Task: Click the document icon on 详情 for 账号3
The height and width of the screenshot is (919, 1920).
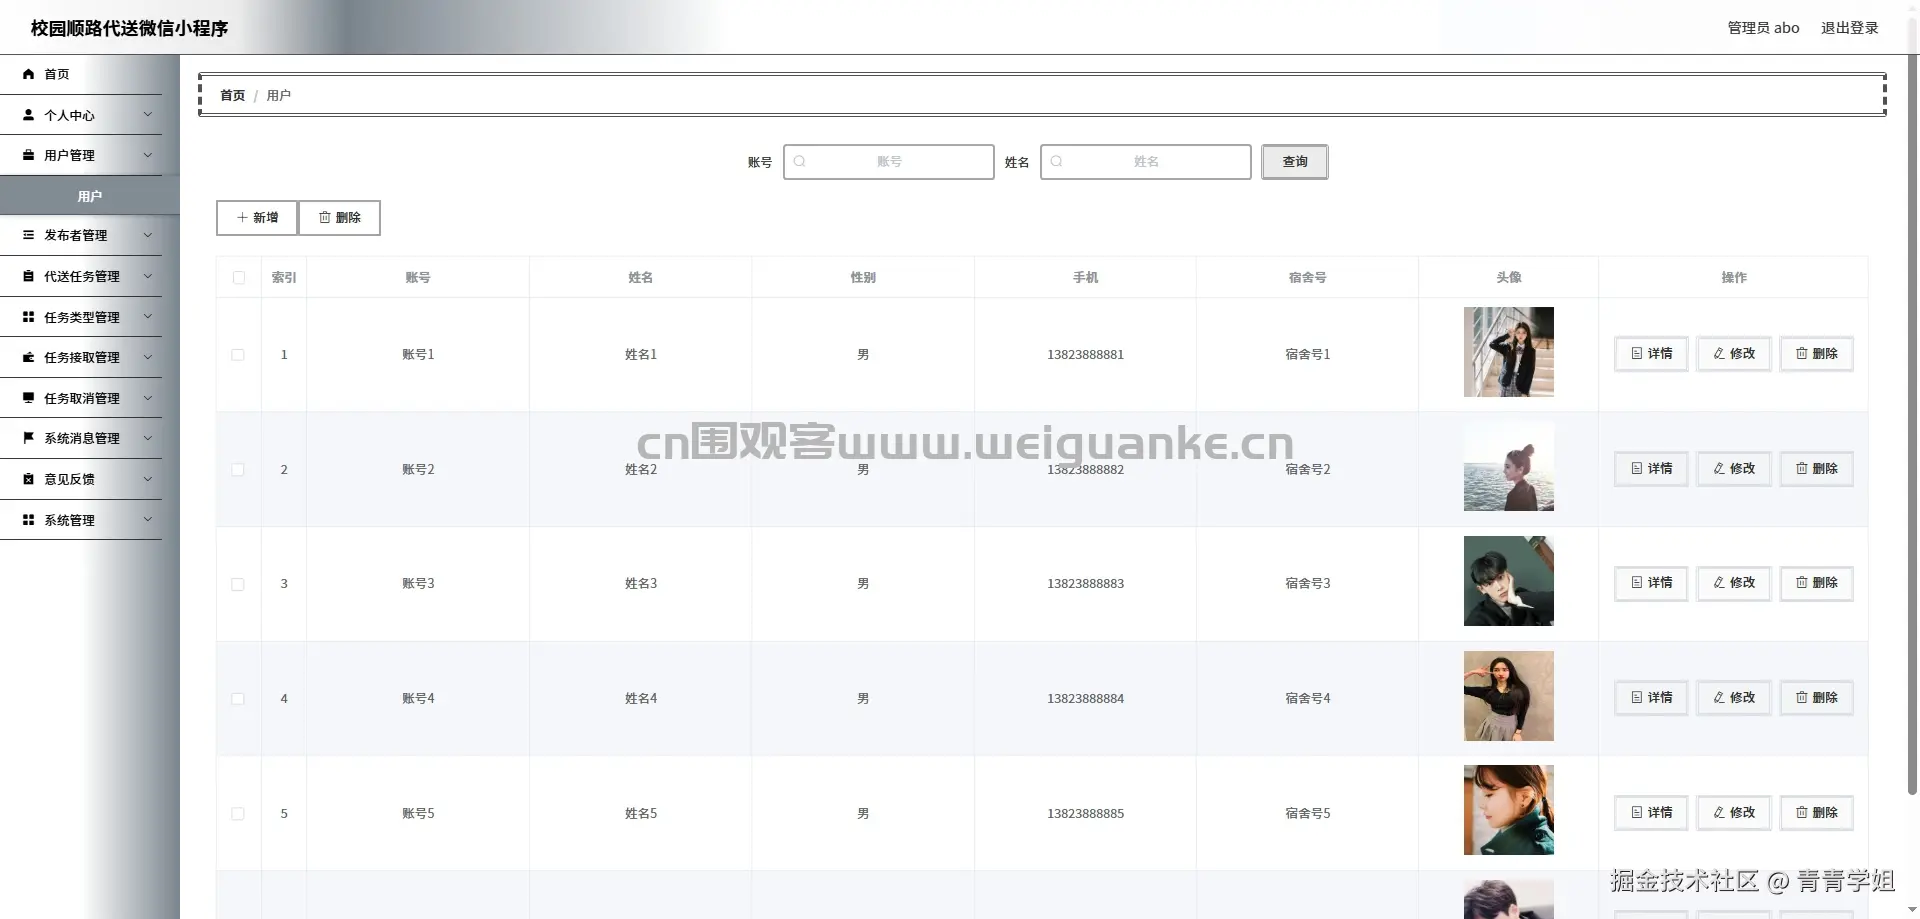Action: pos(1637,582)
